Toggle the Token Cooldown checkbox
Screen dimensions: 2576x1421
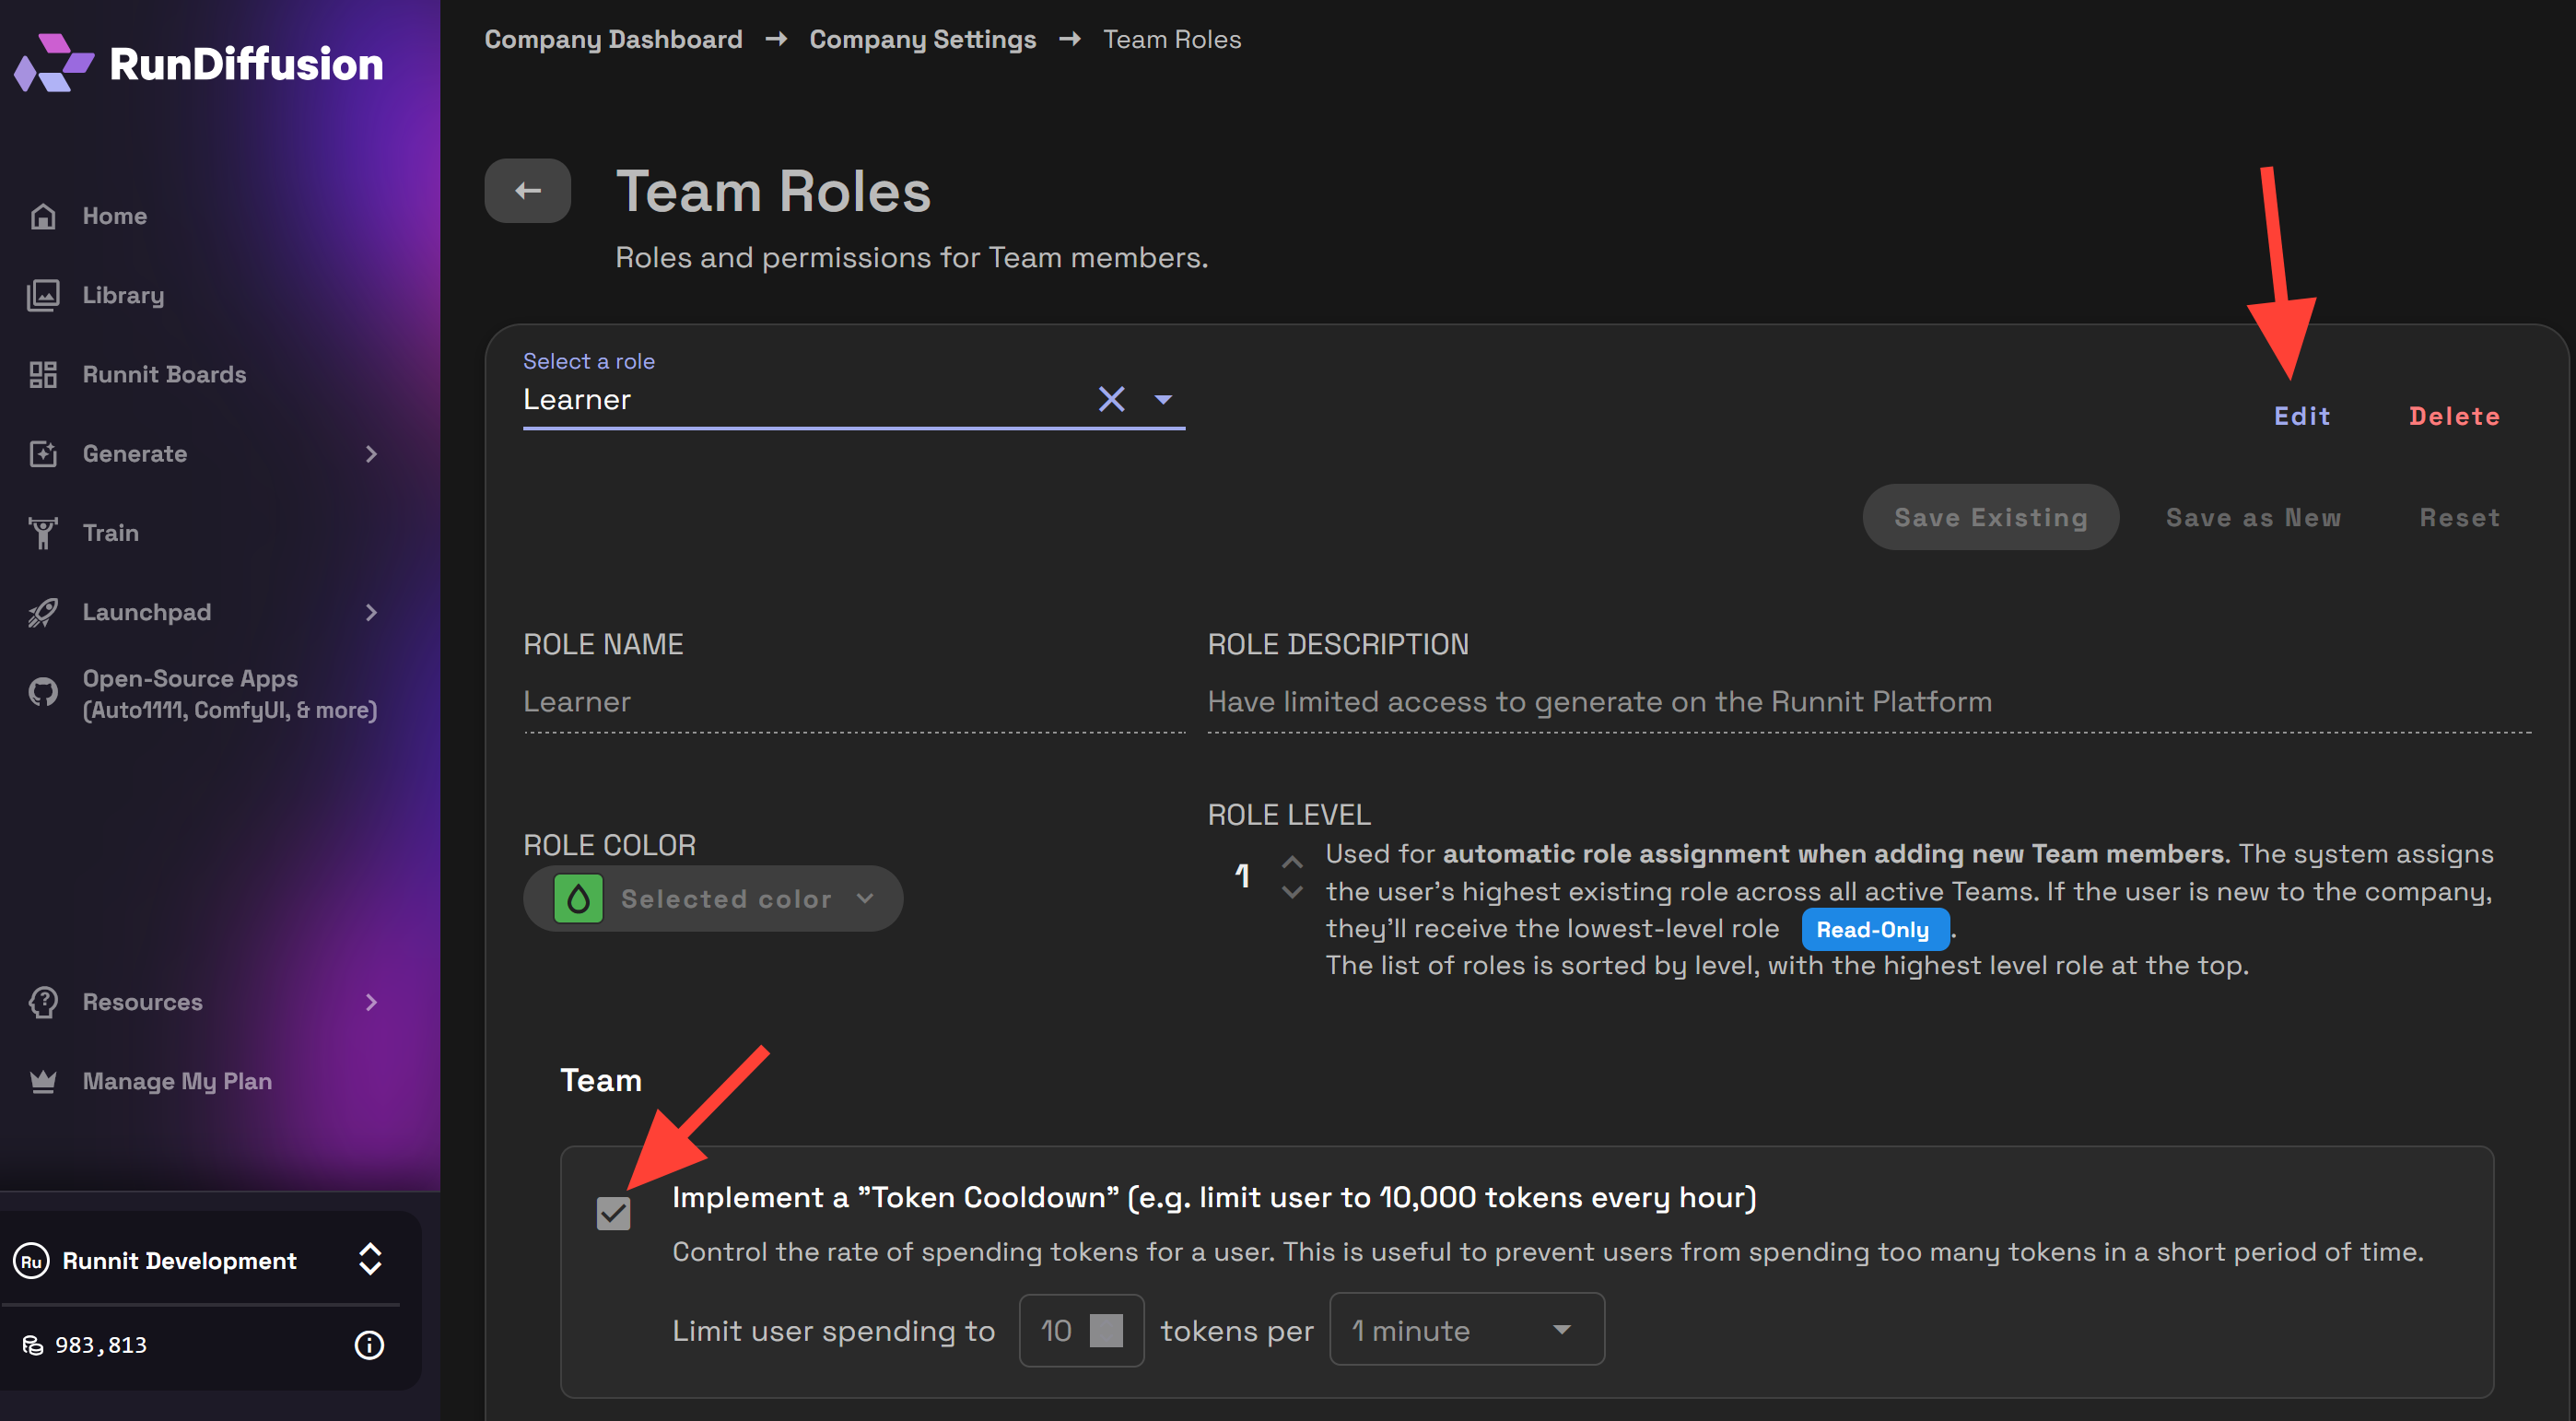point(613,1213)
